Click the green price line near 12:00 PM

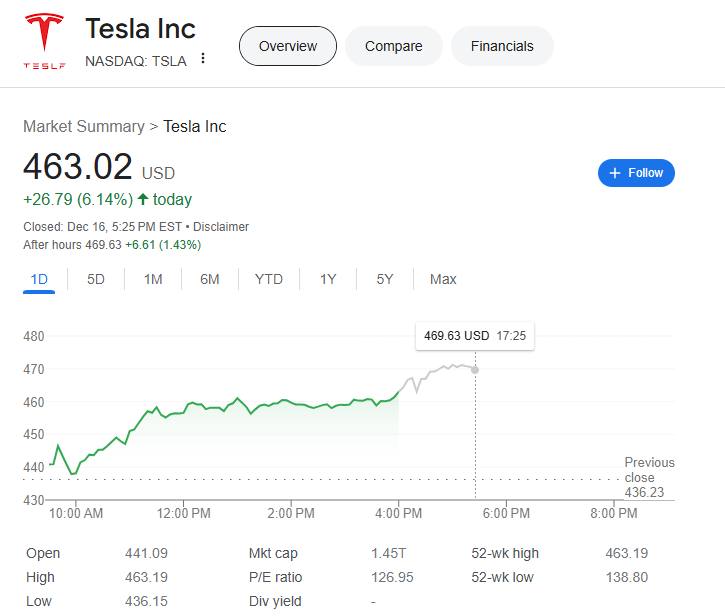point(185,409)
